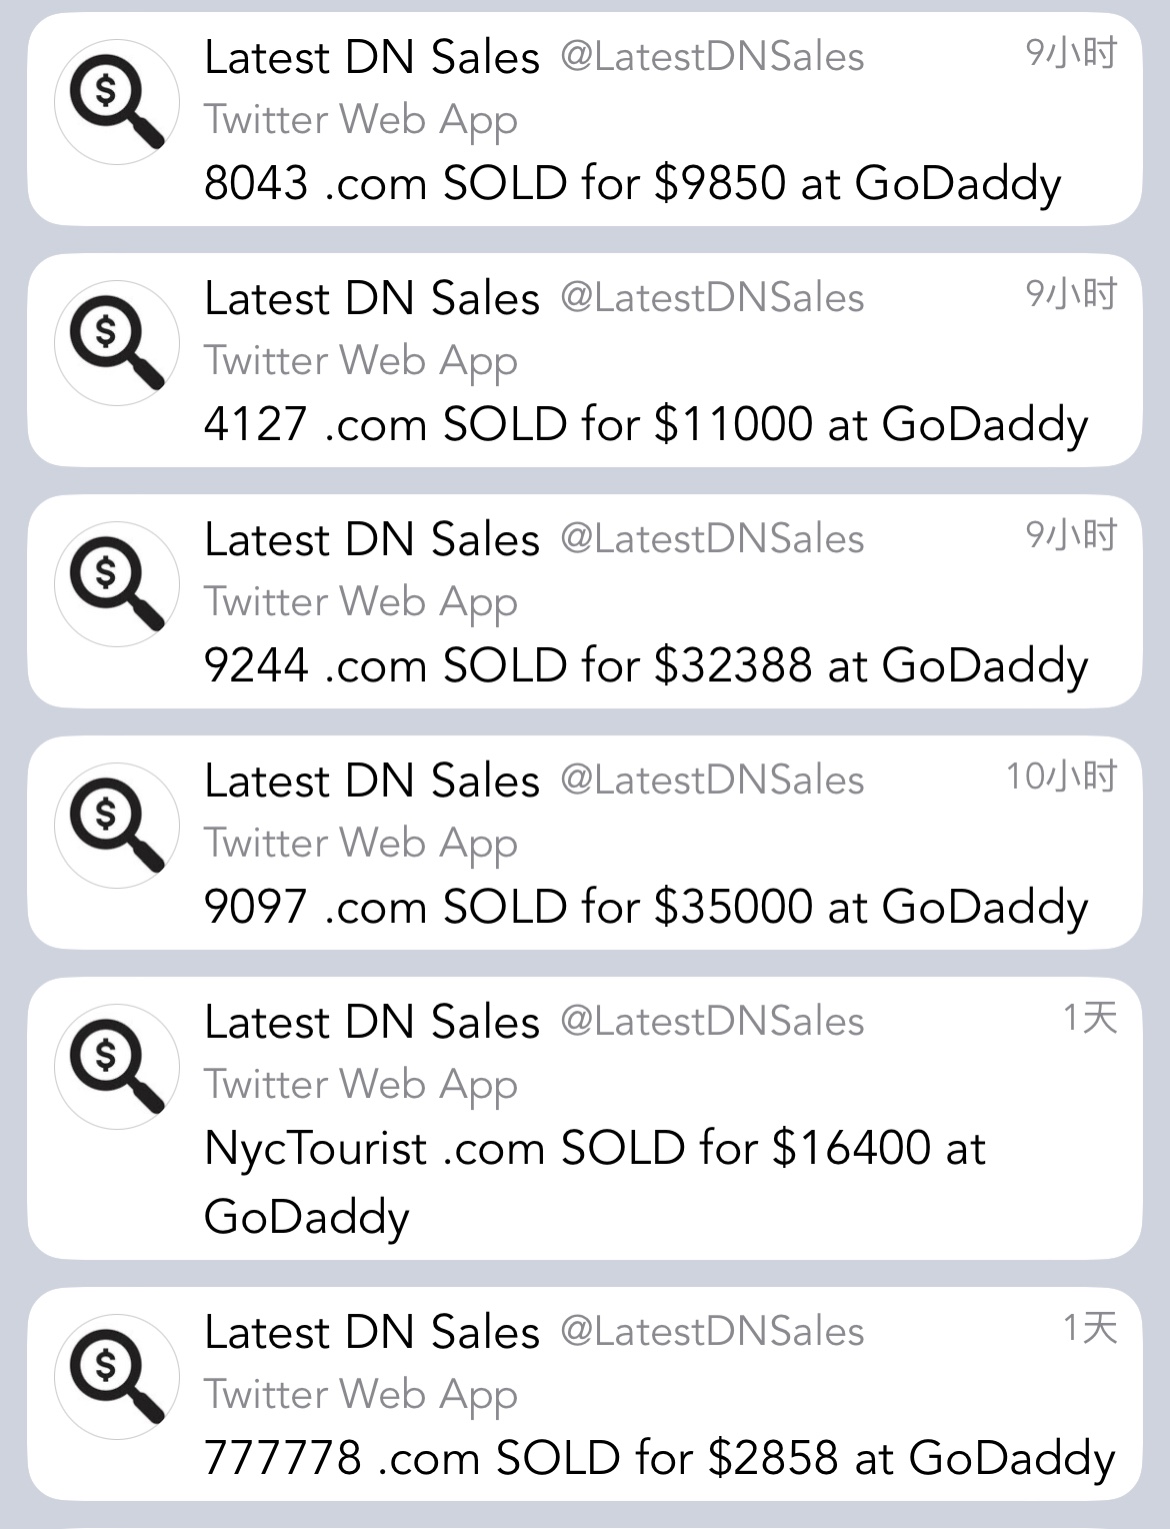Open the 777778 .com SOLD for $2858 tweet text
The height and width of the screenshot is (1529, 1170).
click(659, 1458)
